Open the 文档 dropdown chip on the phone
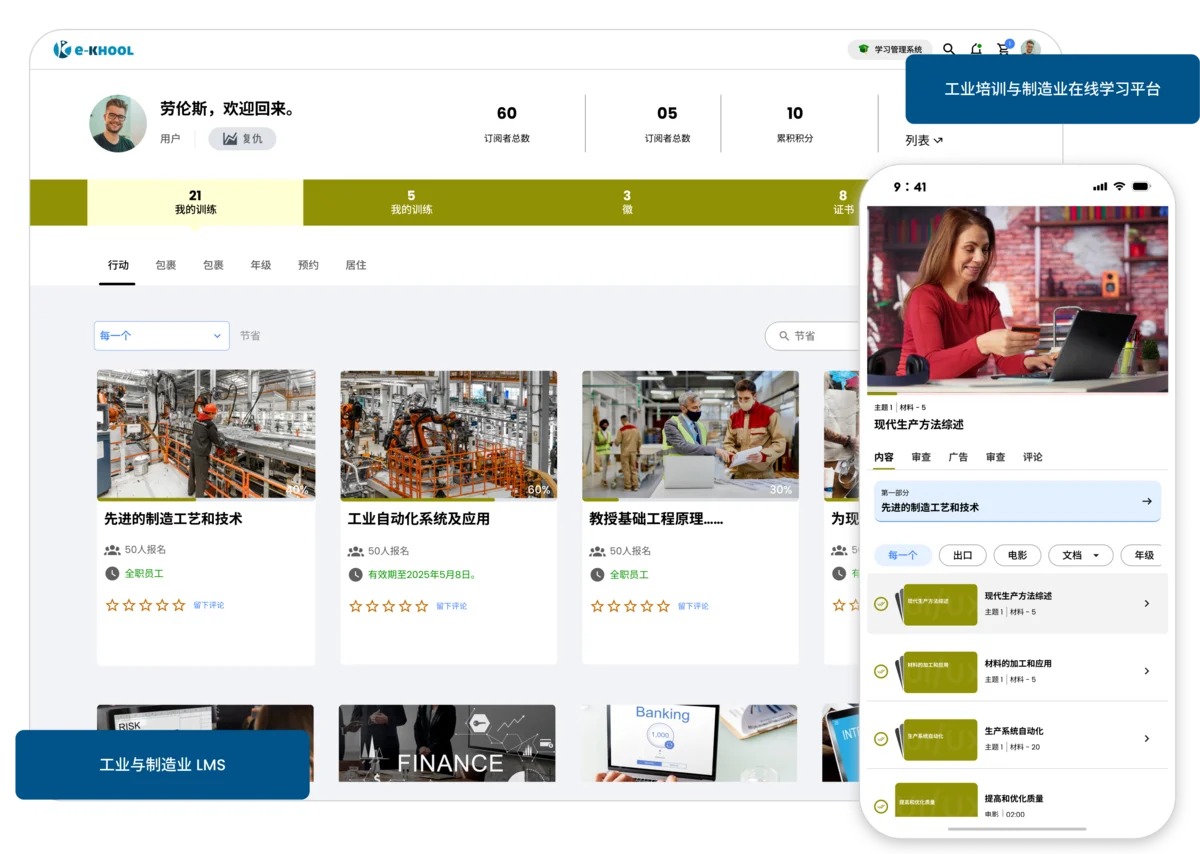The image size is (1200, 854). point(1080,555)
